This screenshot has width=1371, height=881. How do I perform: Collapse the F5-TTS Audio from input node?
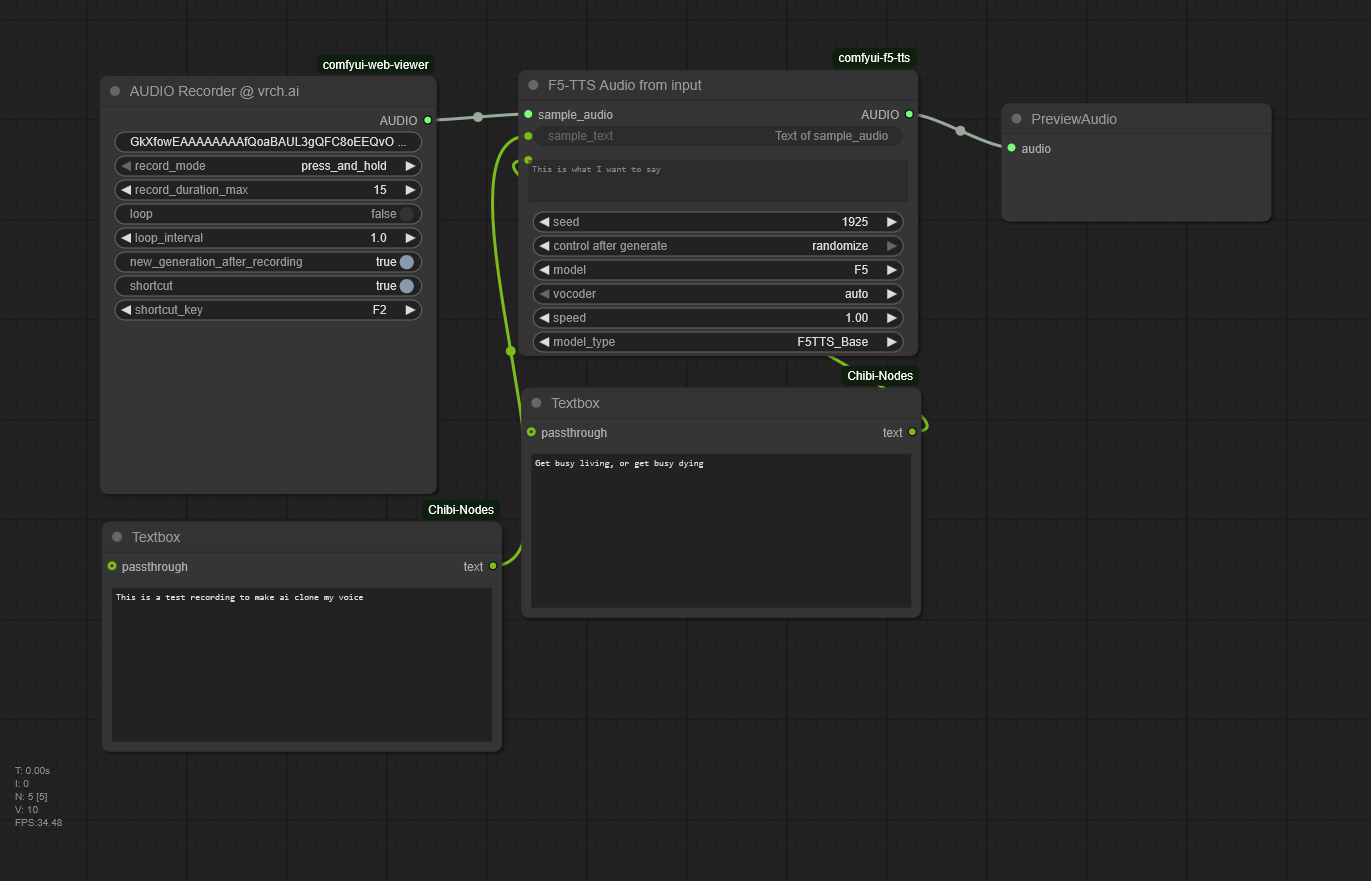(x=534, y=85)
